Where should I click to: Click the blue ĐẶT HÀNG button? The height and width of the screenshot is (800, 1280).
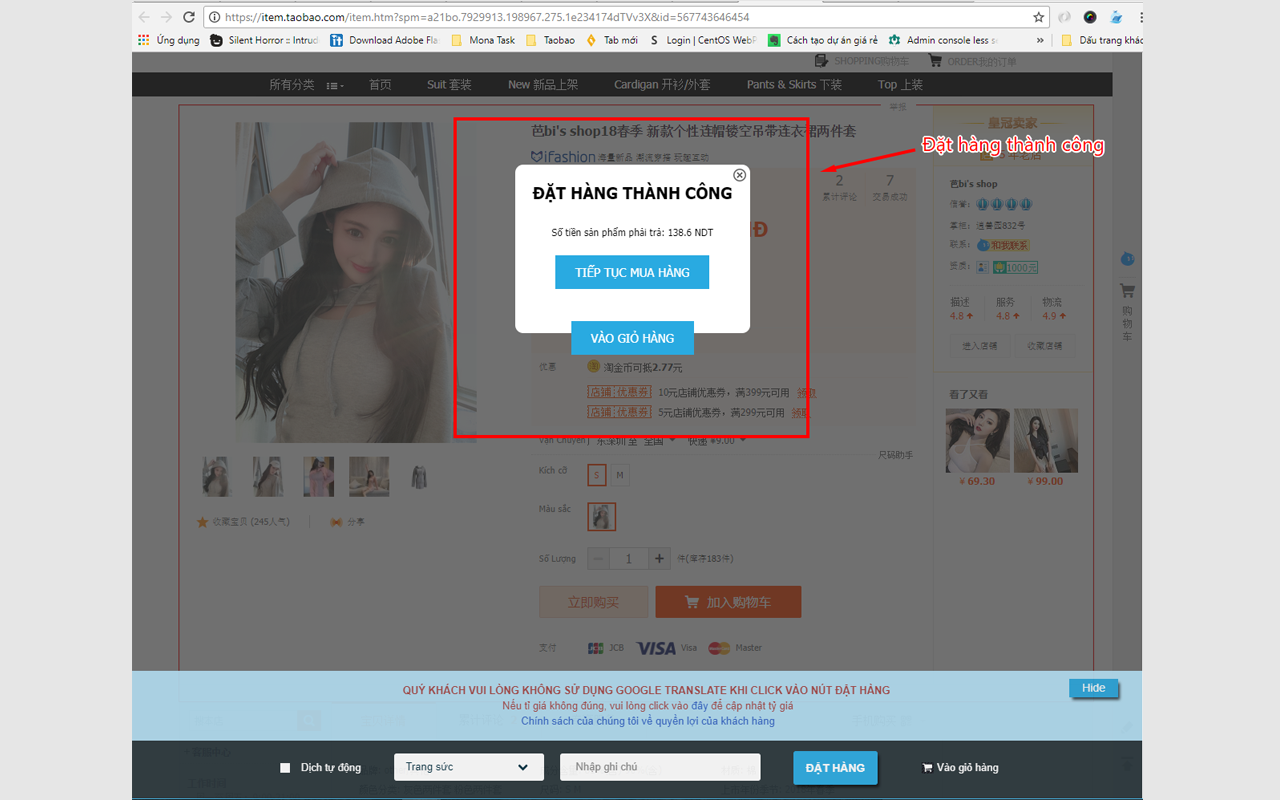(835, 768)
